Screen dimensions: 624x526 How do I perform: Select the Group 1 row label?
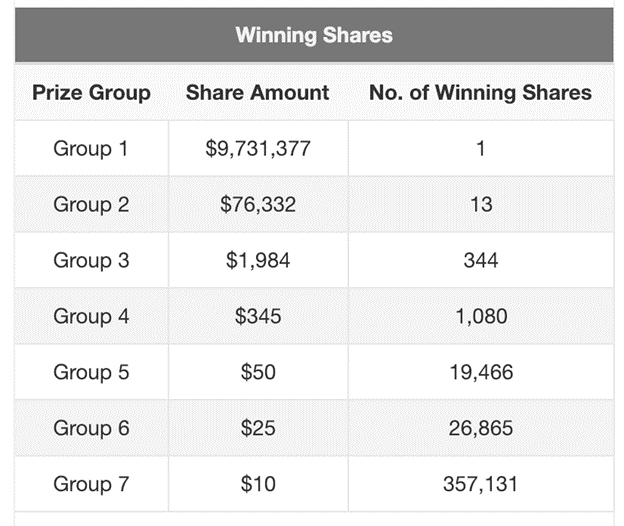coord(91,149)
